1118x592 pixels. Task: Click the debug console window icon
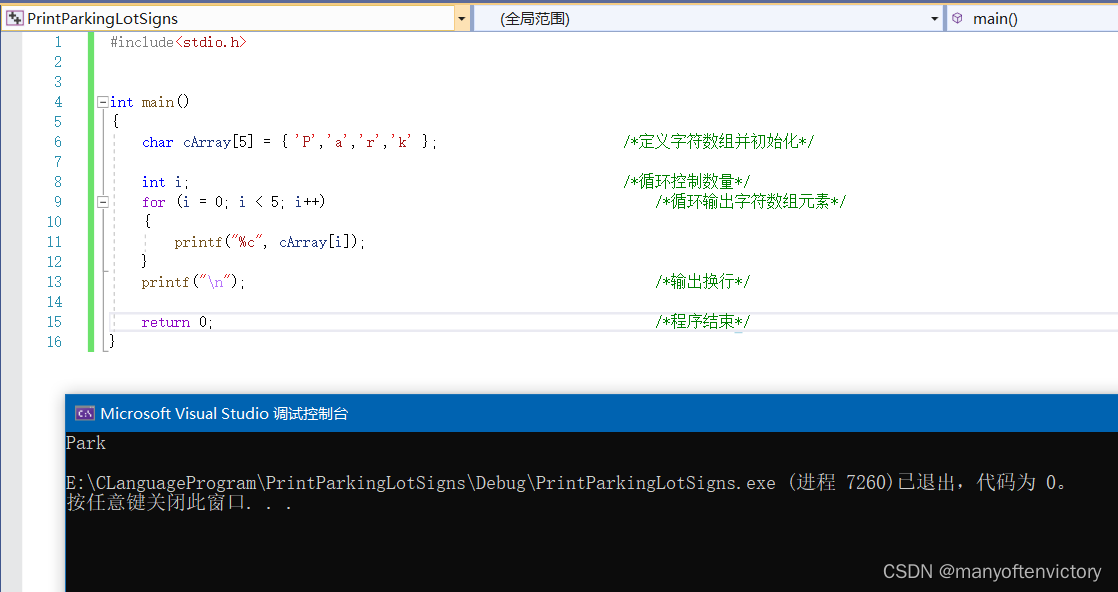85,413
